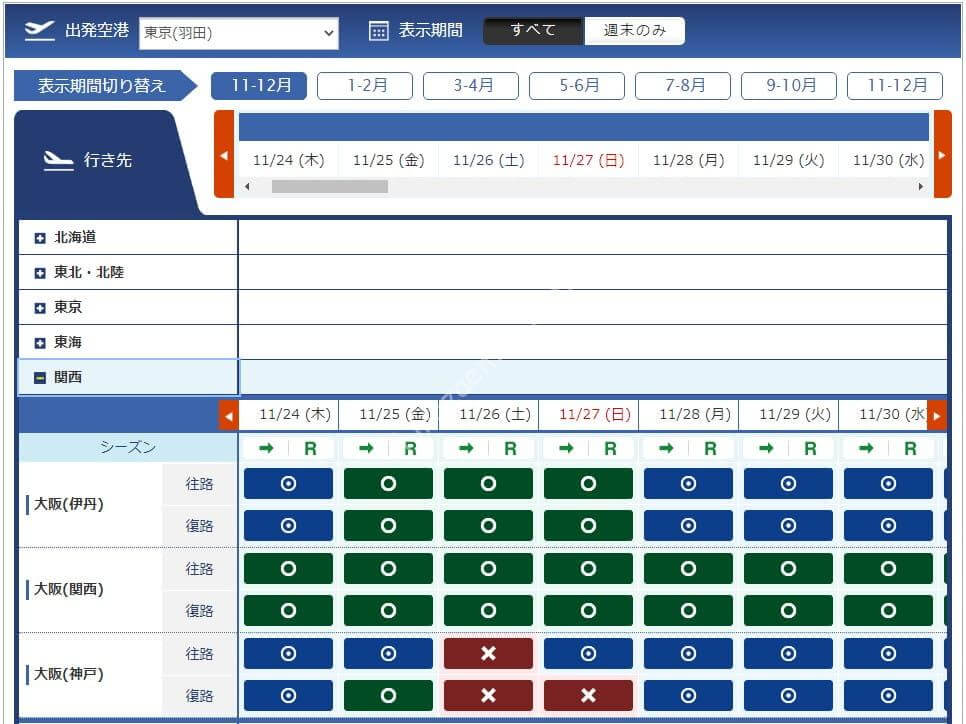Click the orange next arrow in 関西 date row
This screenshot has width=966, height=724.
(x=936, y=416)
